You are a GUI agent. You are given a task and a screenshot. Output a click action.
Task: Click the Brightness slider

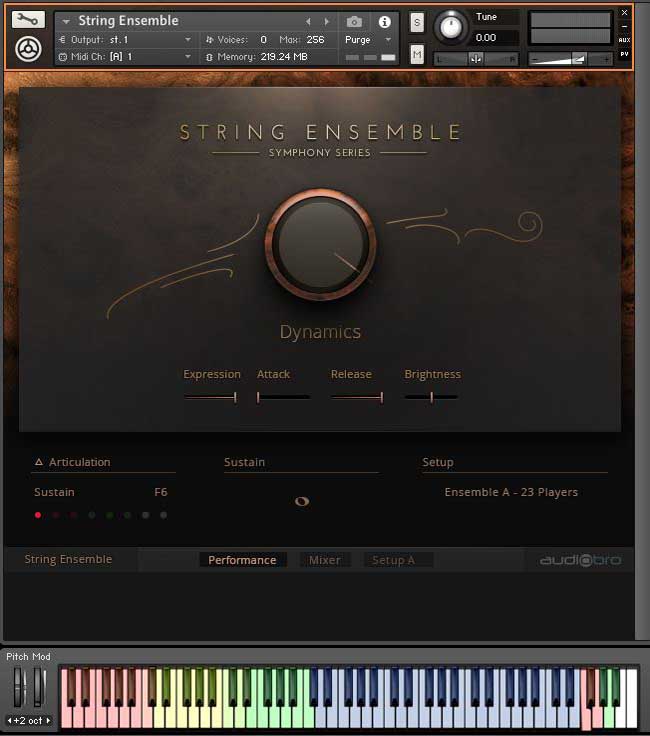point(432,397)
